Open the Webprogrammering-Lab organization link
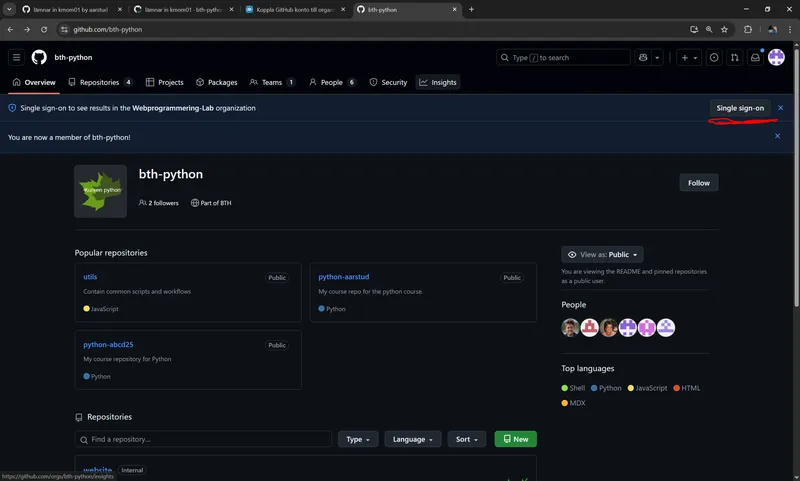 (x=172, y=108)
